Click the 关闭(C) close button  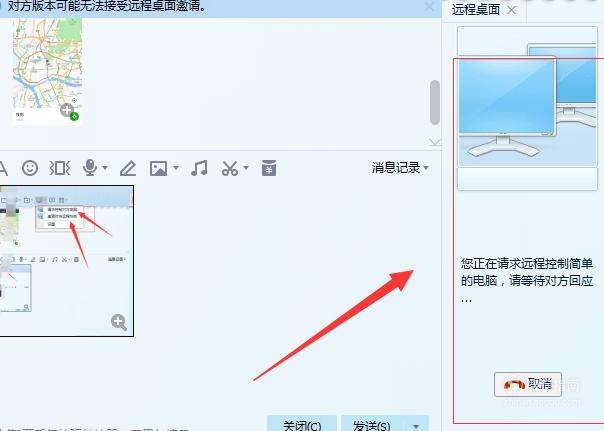[302, 424]
